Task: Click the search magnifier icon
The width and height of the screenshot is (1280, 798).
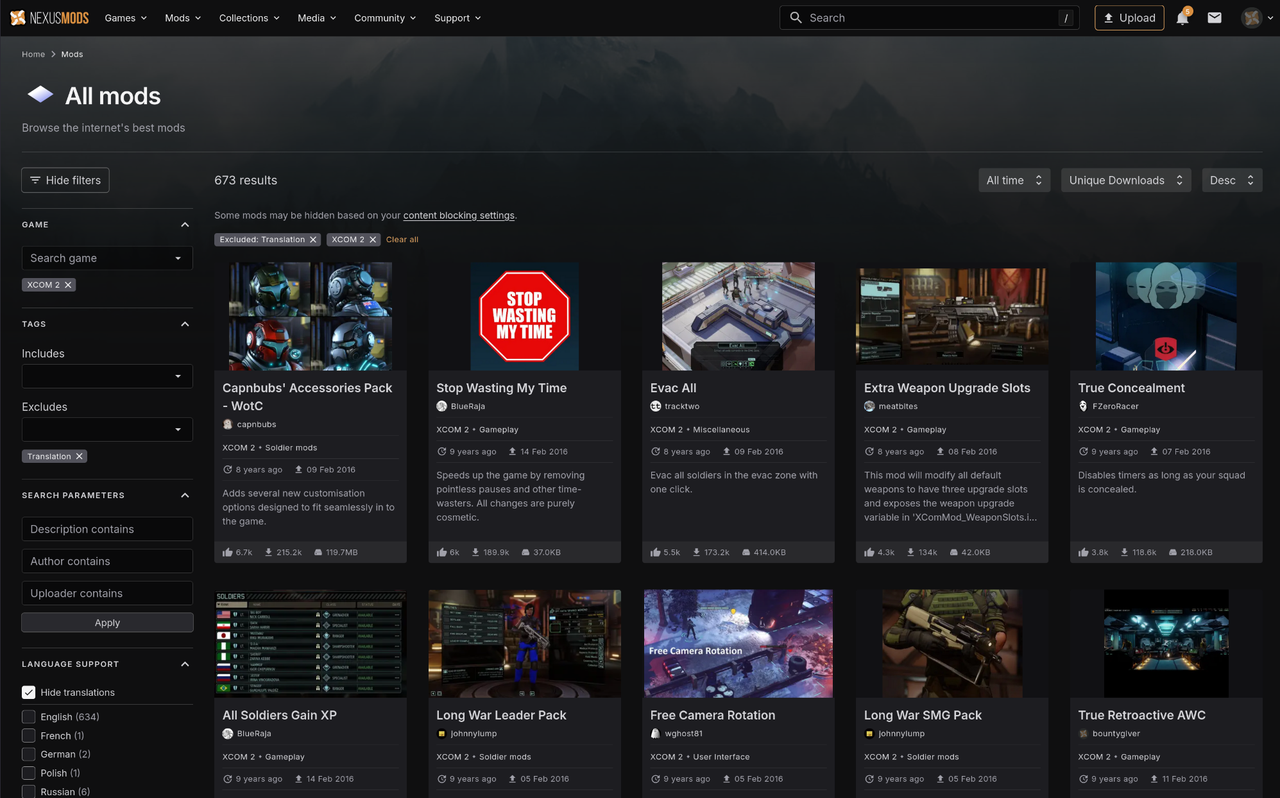Action: coord(796,17)
